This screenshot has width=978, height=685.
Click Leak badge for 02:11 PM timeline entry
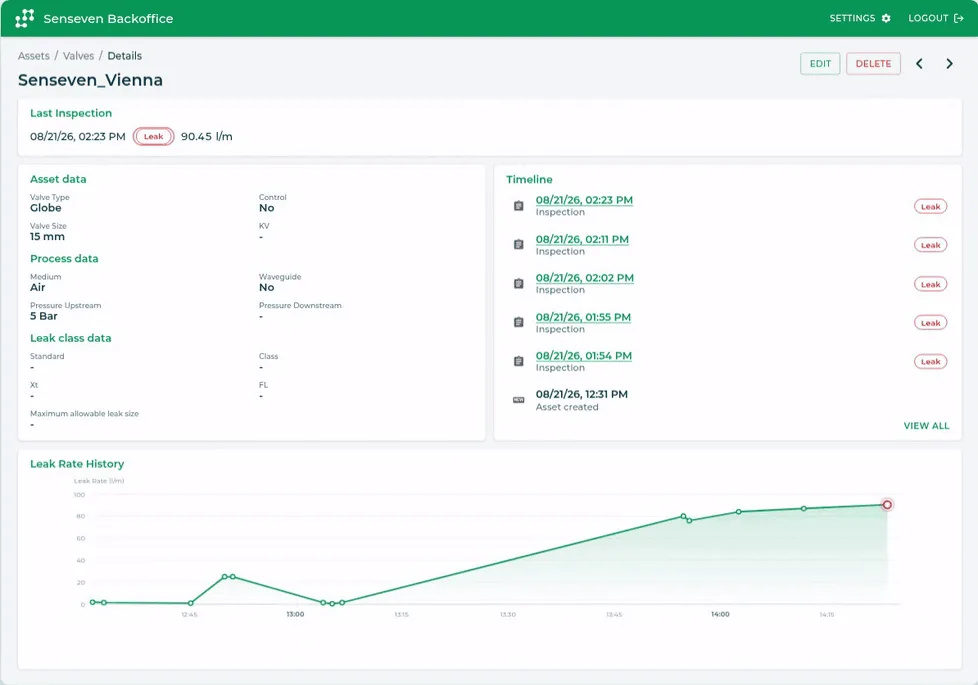[x=930, y=245]
